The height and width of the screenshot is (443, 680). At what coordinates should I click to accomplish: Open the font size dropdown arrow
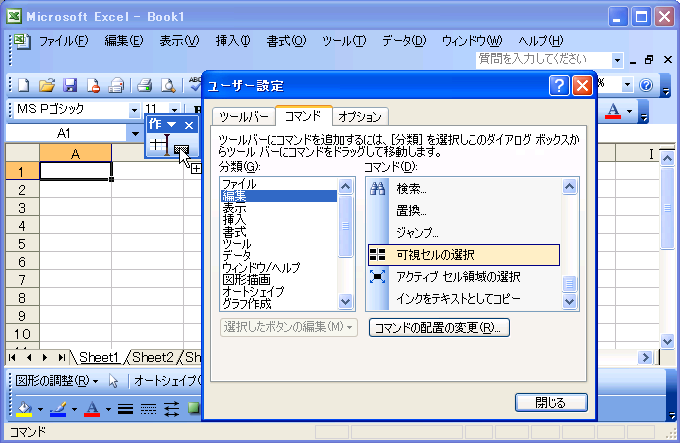(x=174, y=110)
